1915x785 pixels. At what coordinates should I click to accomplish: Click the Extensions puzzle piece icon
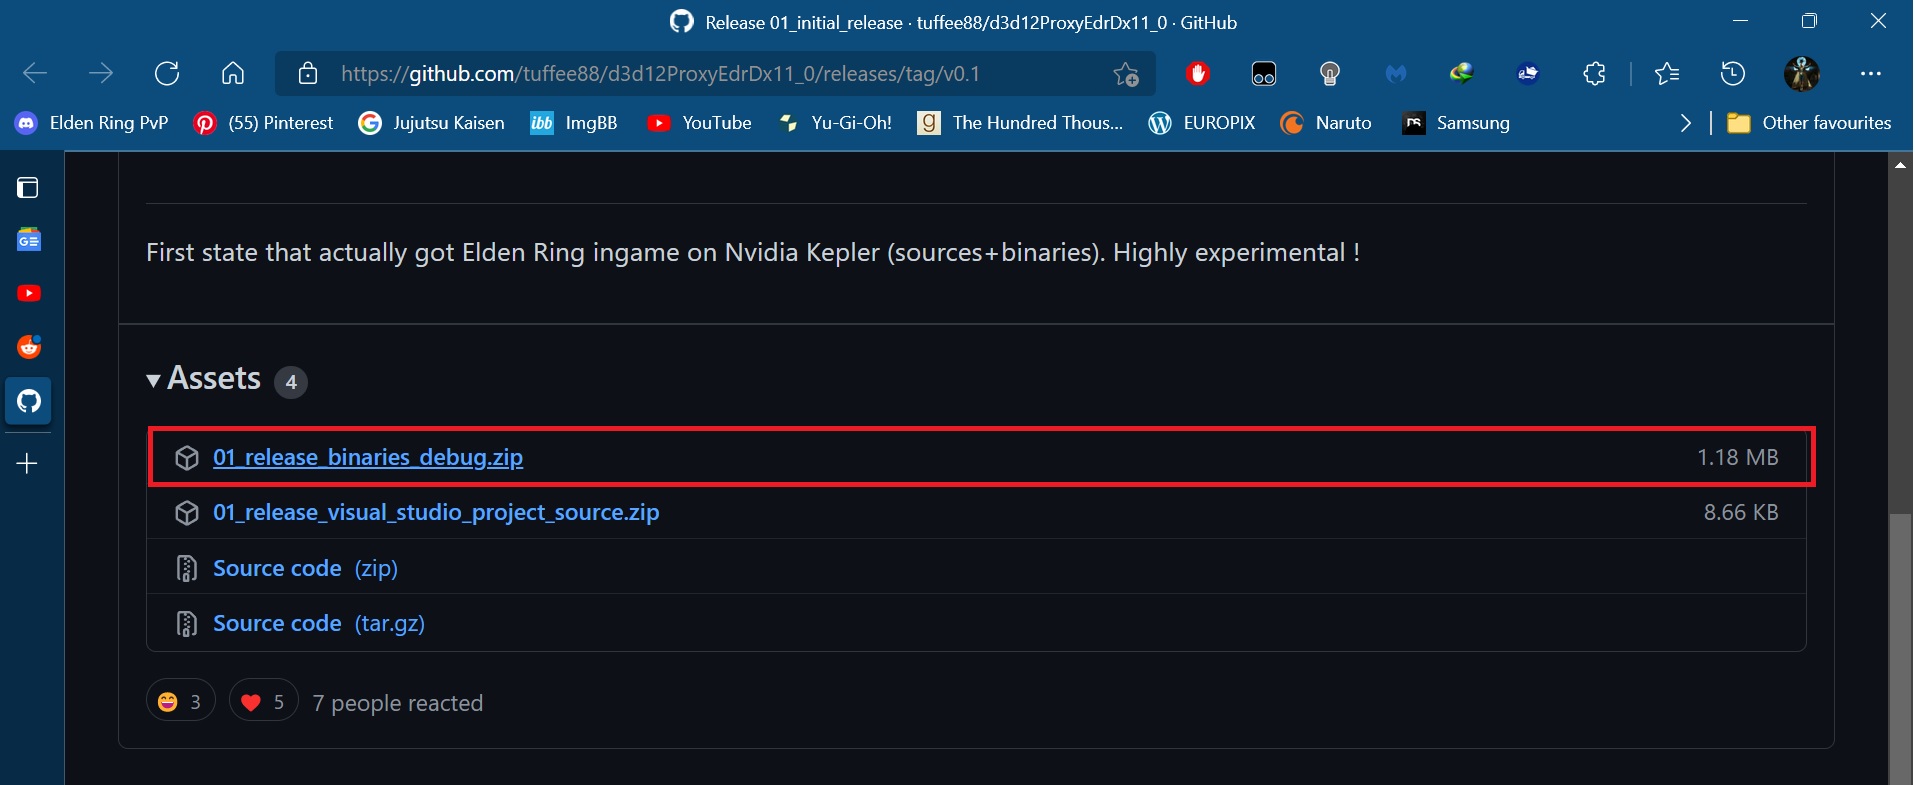pyautogui.click(x=1594, y=73)
